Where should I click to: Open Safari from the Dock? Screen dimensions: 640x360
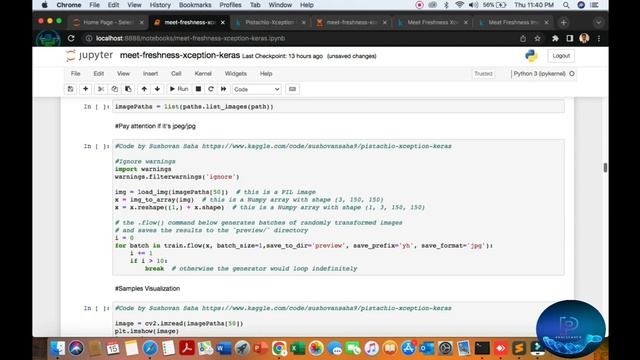pyautogui.click(x=150, y=348)
